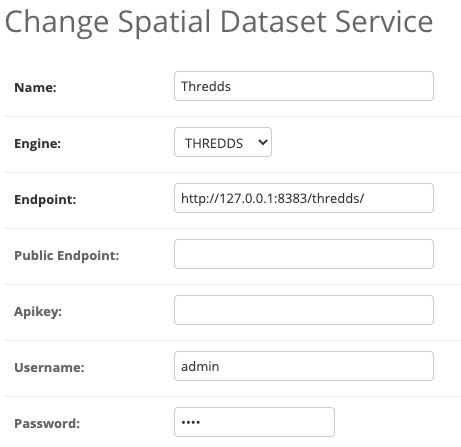Image resolution: width=461 pixels, height=447 pixels.
Task: Click the 'Public Endpoint:' label
Action: coord(67,256)
